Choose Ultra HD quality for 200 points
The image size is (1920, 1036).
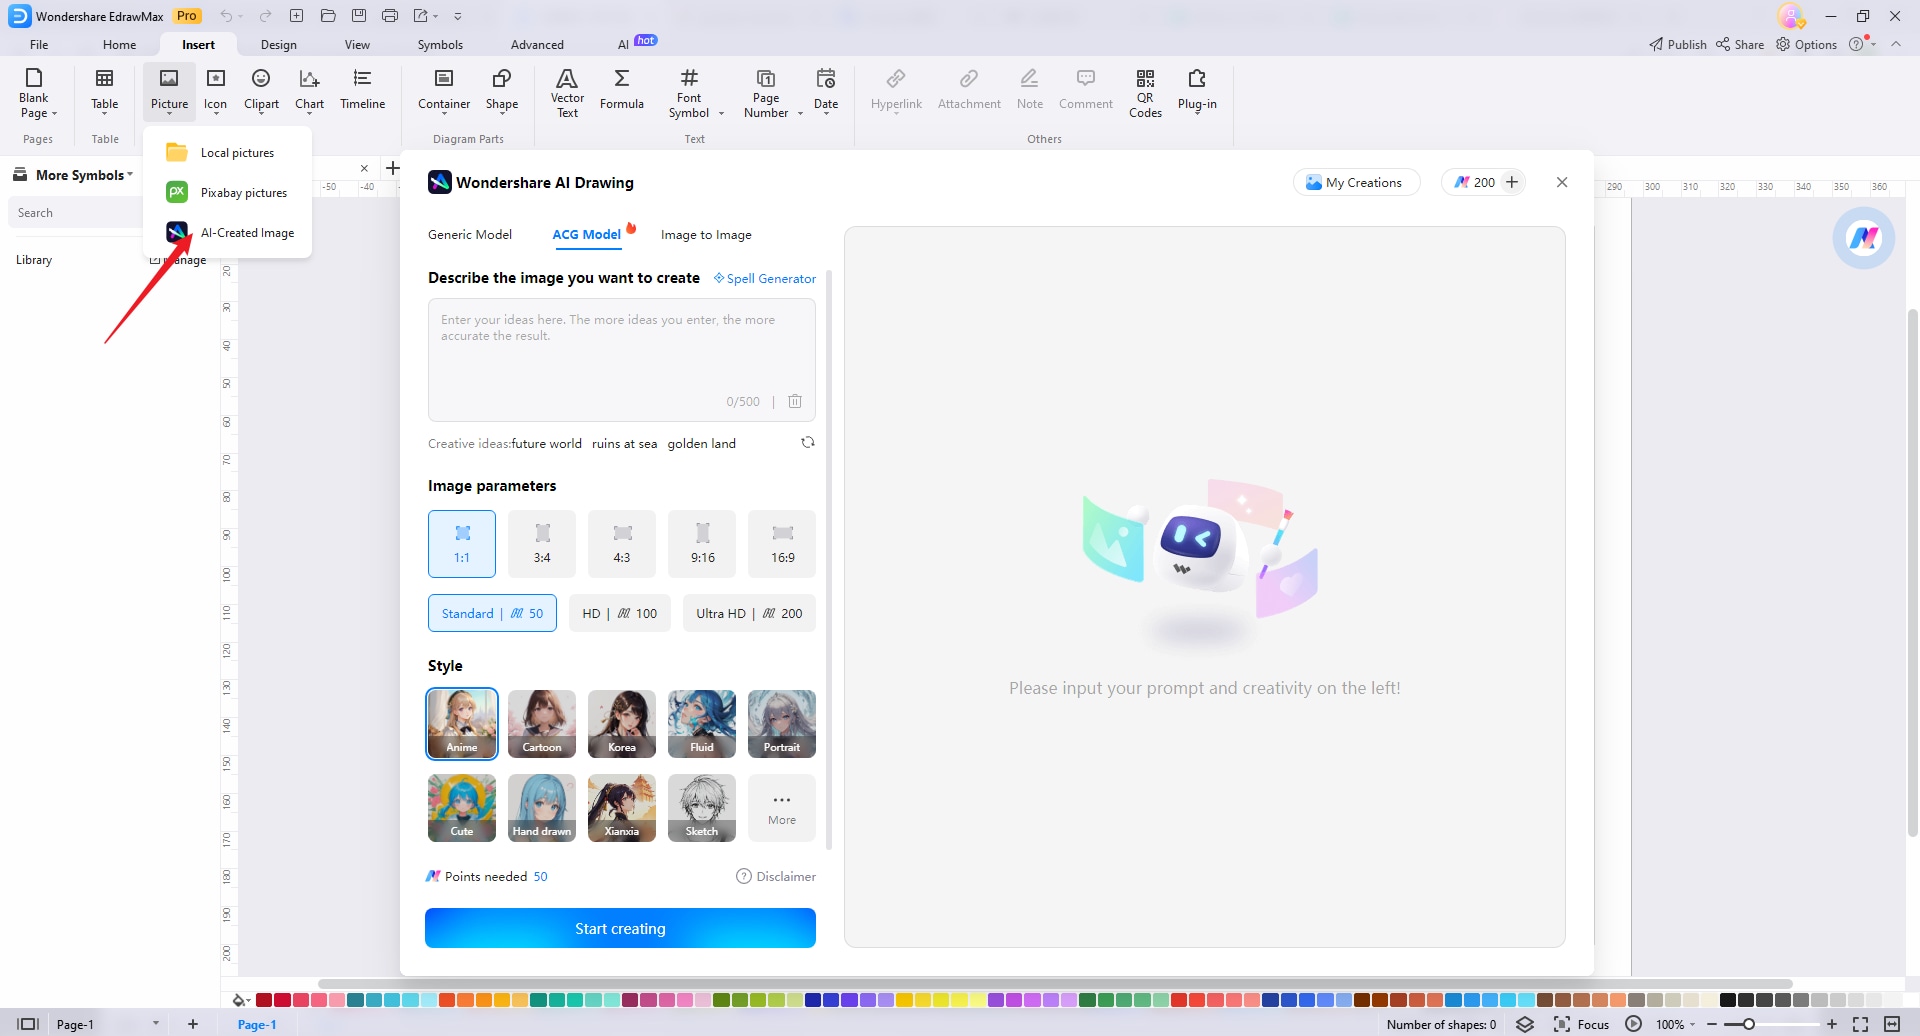[x=749, y=613]
